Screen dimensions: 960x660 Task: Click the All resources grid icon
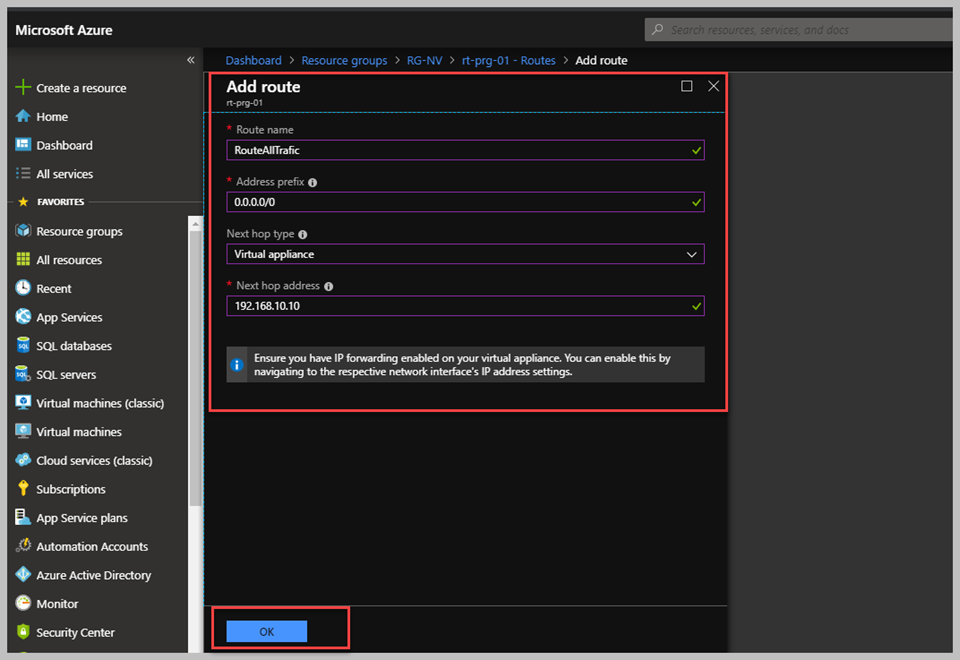pyautogui.click(x=23, y=259)
